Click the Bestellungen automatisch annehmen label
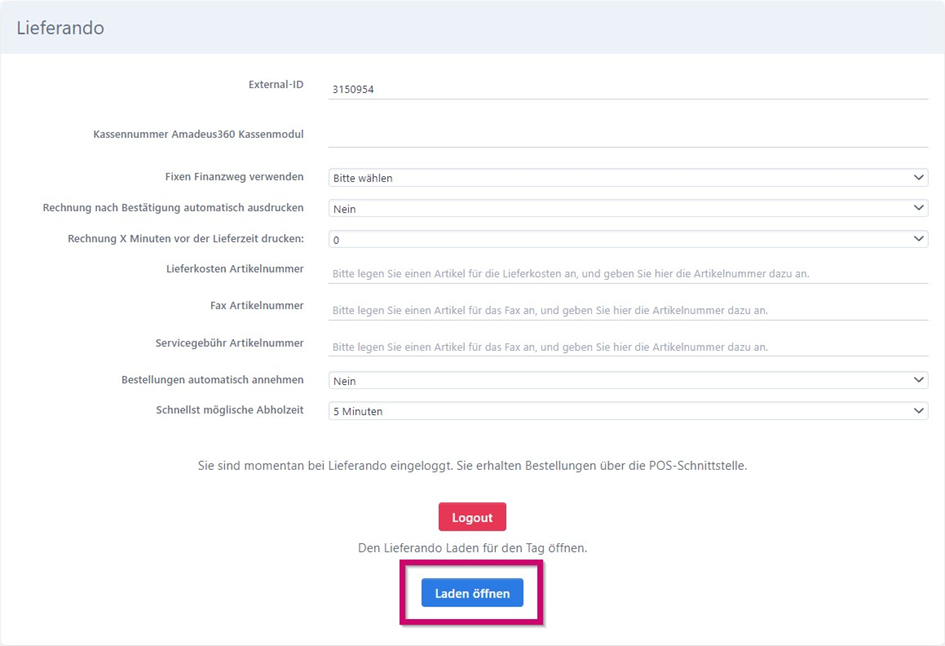Viewport: 945px width, 646px height. click(x=213, y=380)
